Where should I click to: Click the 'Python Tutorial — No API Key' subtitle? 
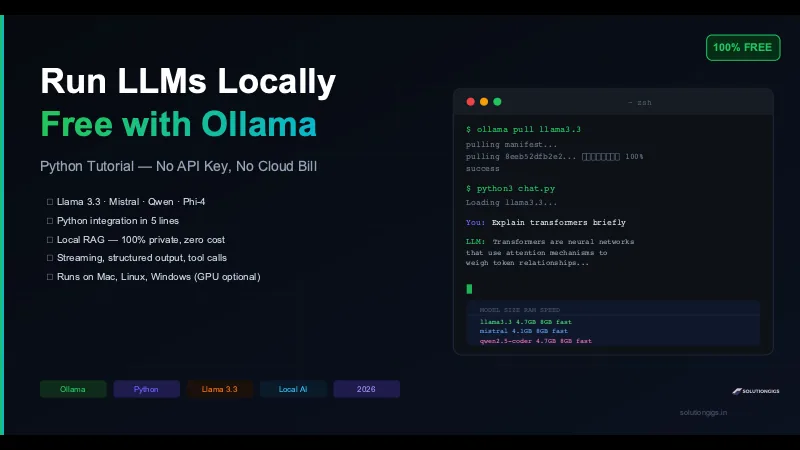click(x=178, y=166)
